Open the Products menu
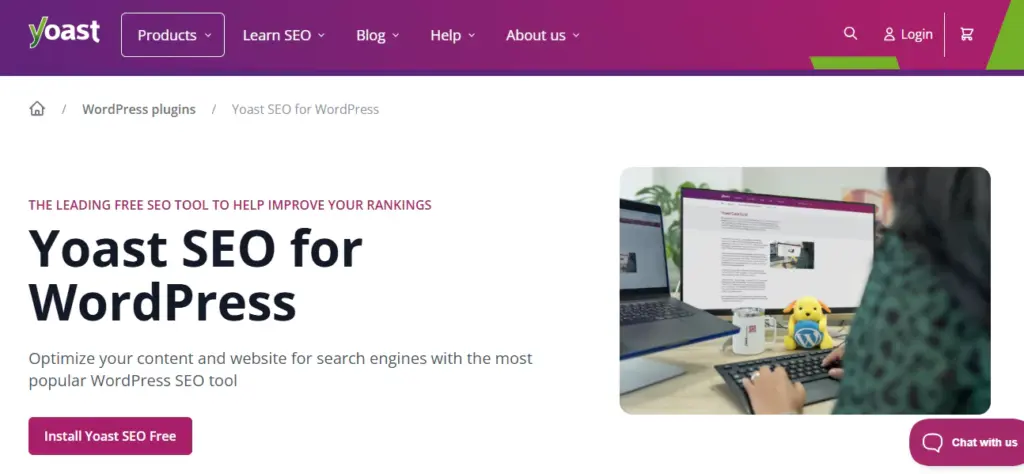The height and width of the screenshot is (474, 1024). [x=173, y=35]
